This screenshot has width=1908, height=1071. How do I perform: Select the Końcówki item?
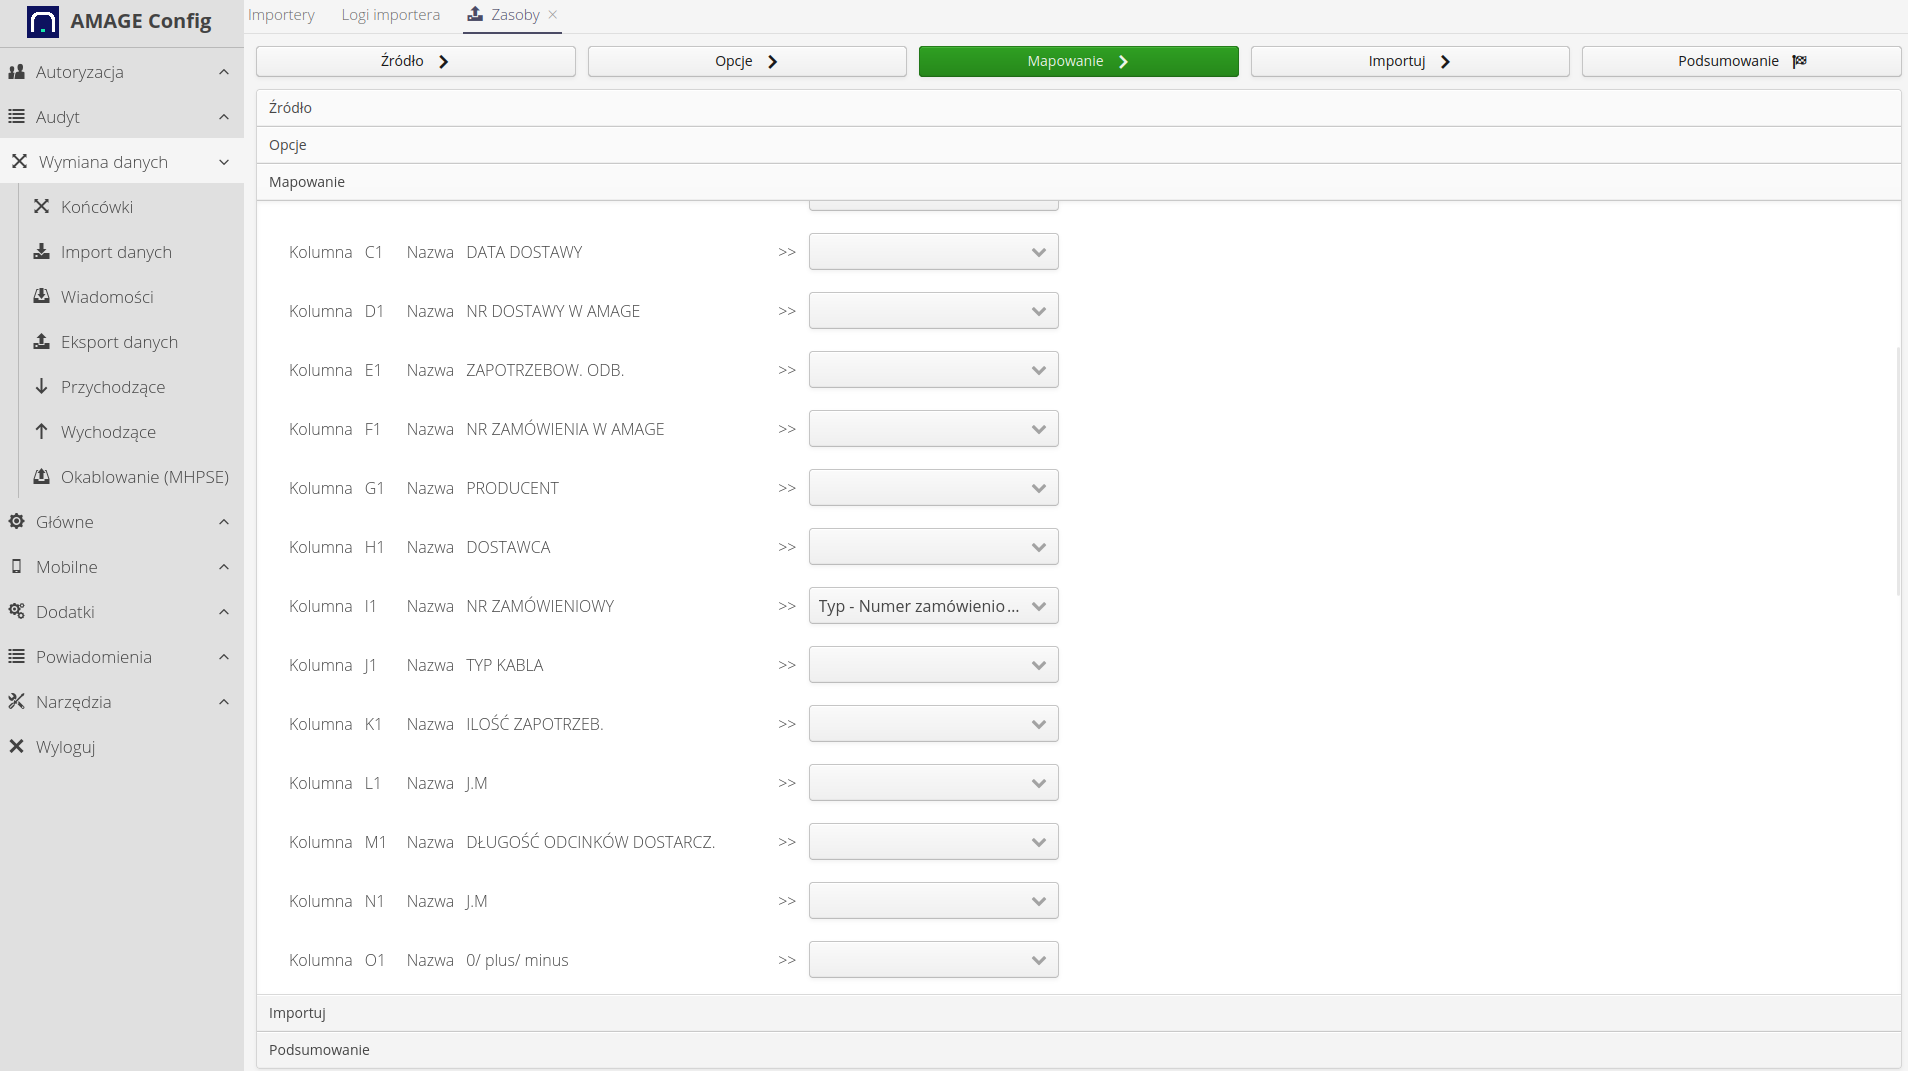96,206
